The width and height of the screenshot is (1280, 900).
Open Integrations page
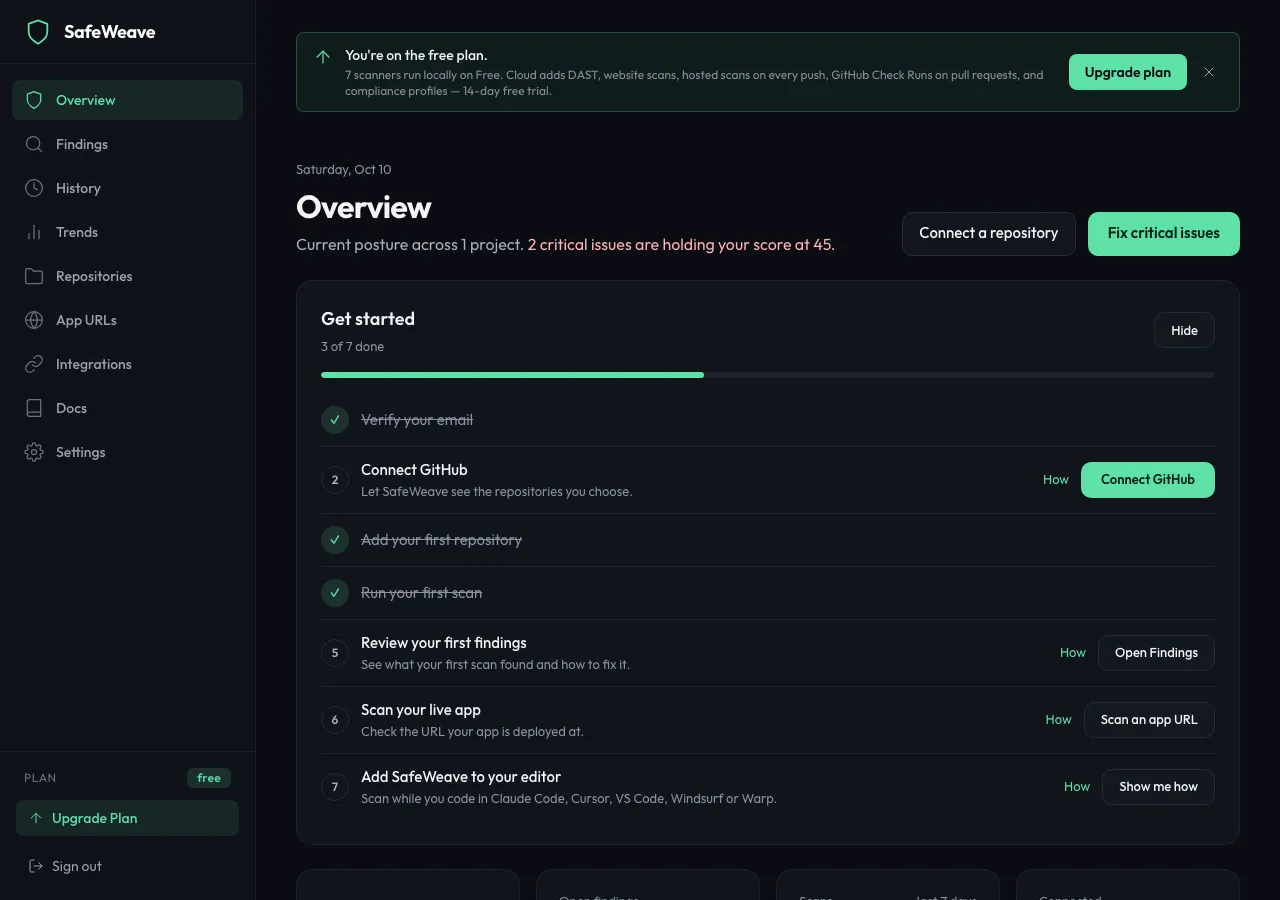coord(127,364)
